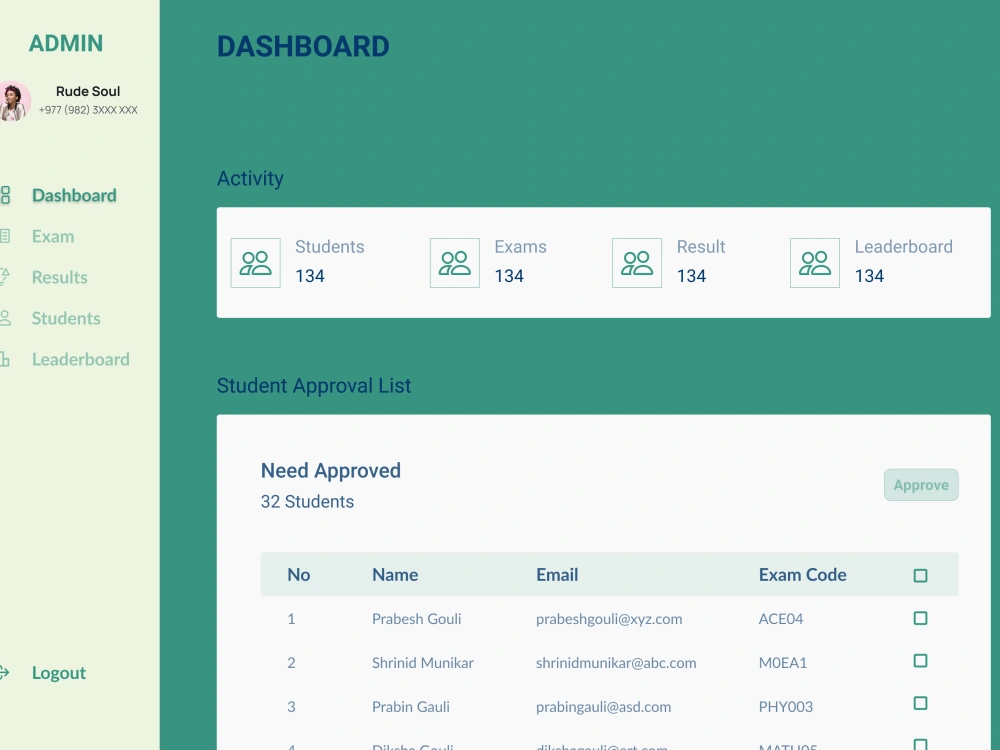Click exam code ACE04

781,619
